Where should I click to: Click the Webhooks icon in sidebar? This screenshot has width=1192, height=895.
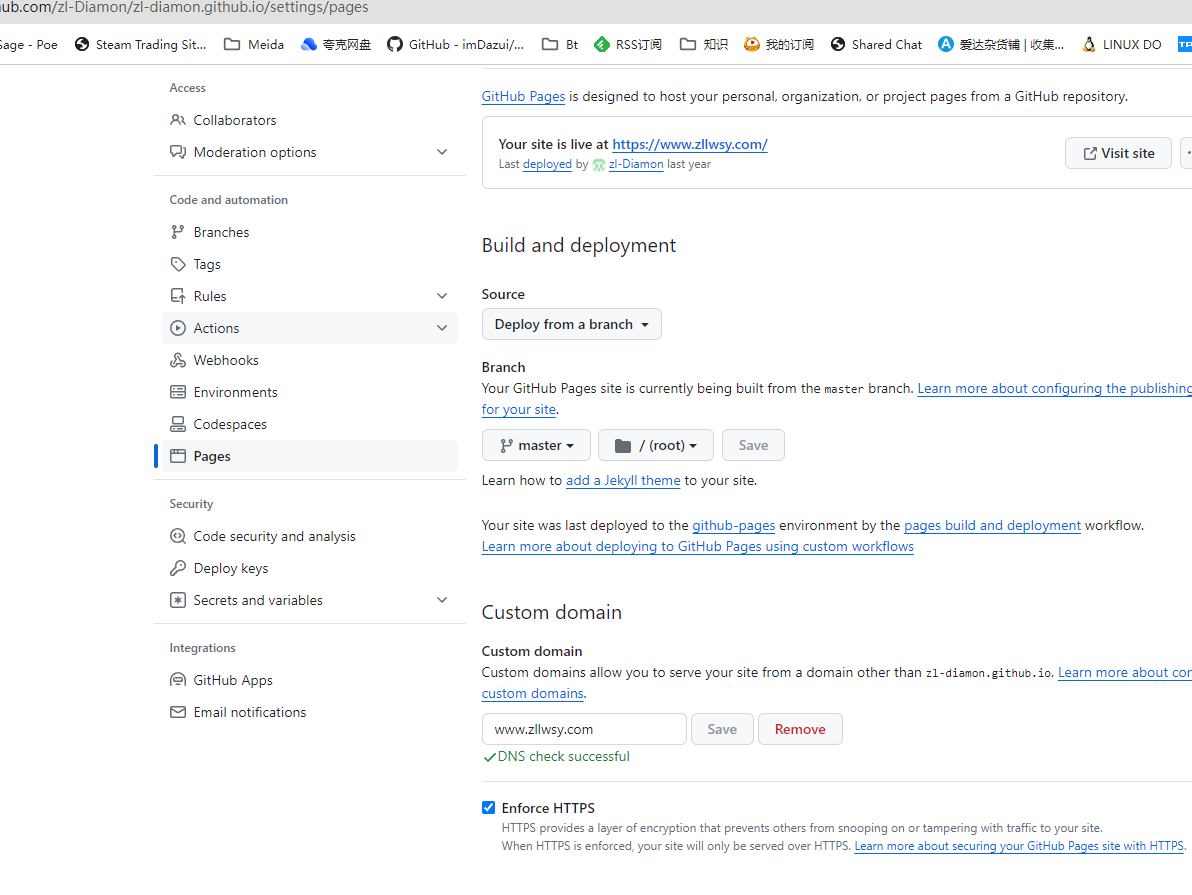tap(178, 360)
